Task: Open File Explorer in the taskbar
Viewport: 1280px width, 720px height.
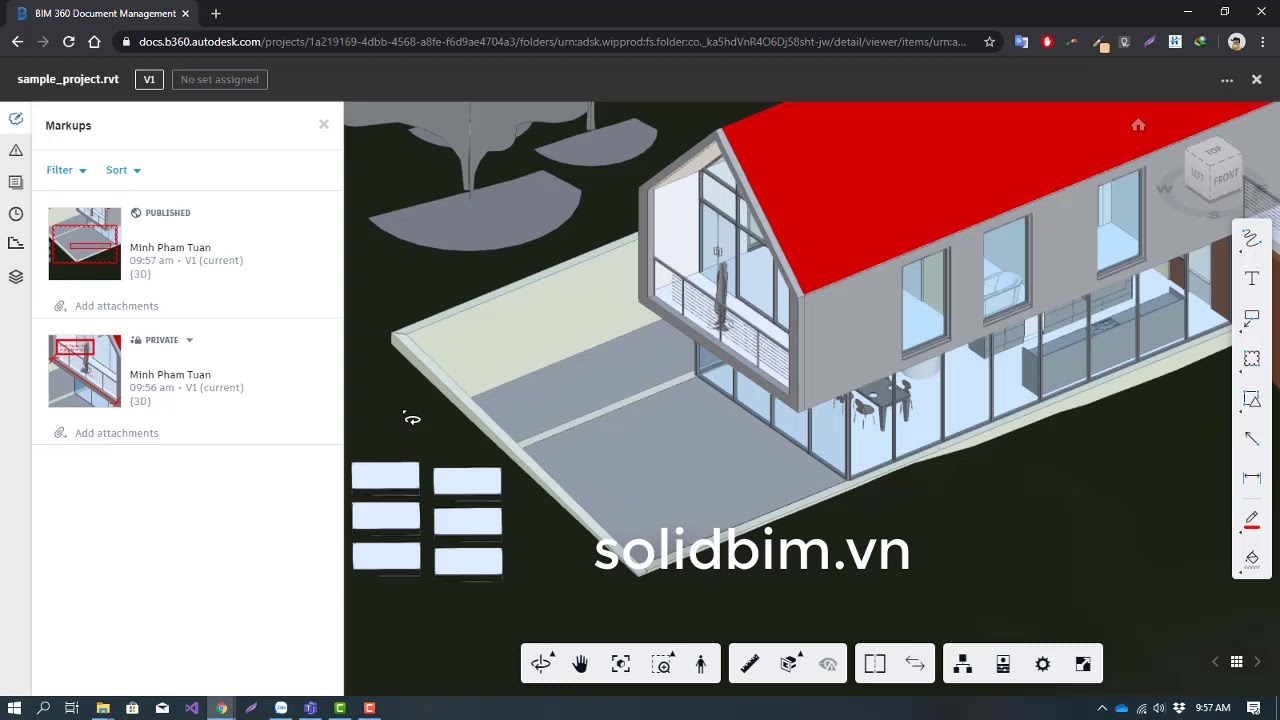Action: point(102,708)
